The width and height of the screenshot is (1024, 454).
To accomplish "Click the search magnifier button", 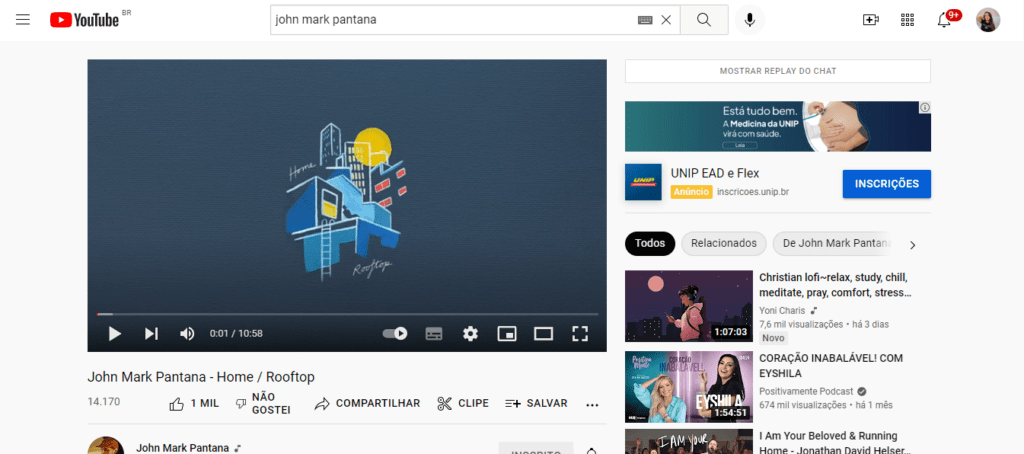I will pyautogui.click(x=704, y=20).
